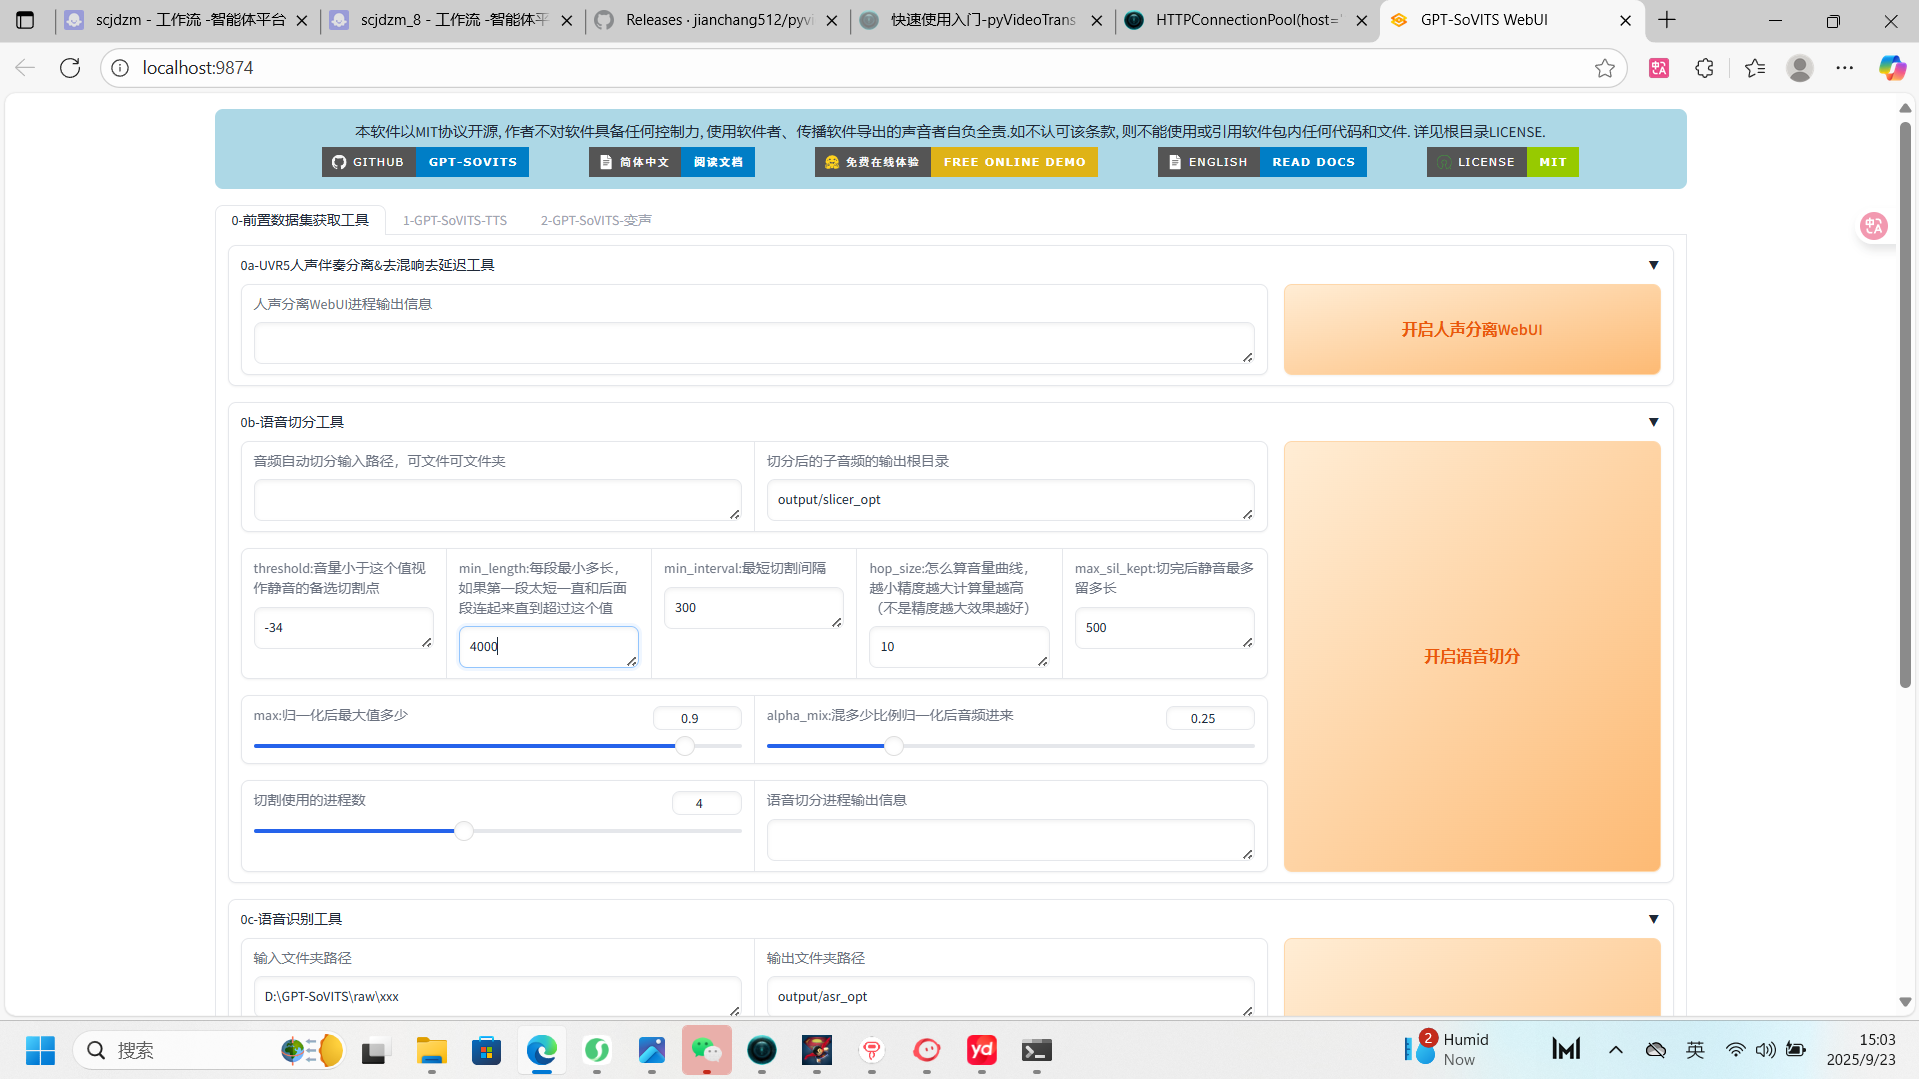The image size is (1919, 1079).
Task: Click the max_sil_kept 500 field
Action: point(1164,628)
